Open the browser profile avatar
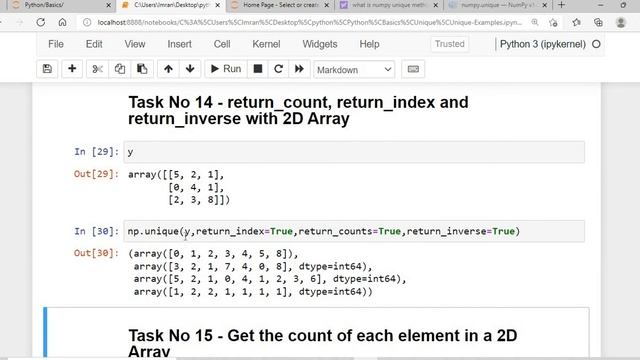Screen dimensions: 640x360 click(x=621, y=22)
